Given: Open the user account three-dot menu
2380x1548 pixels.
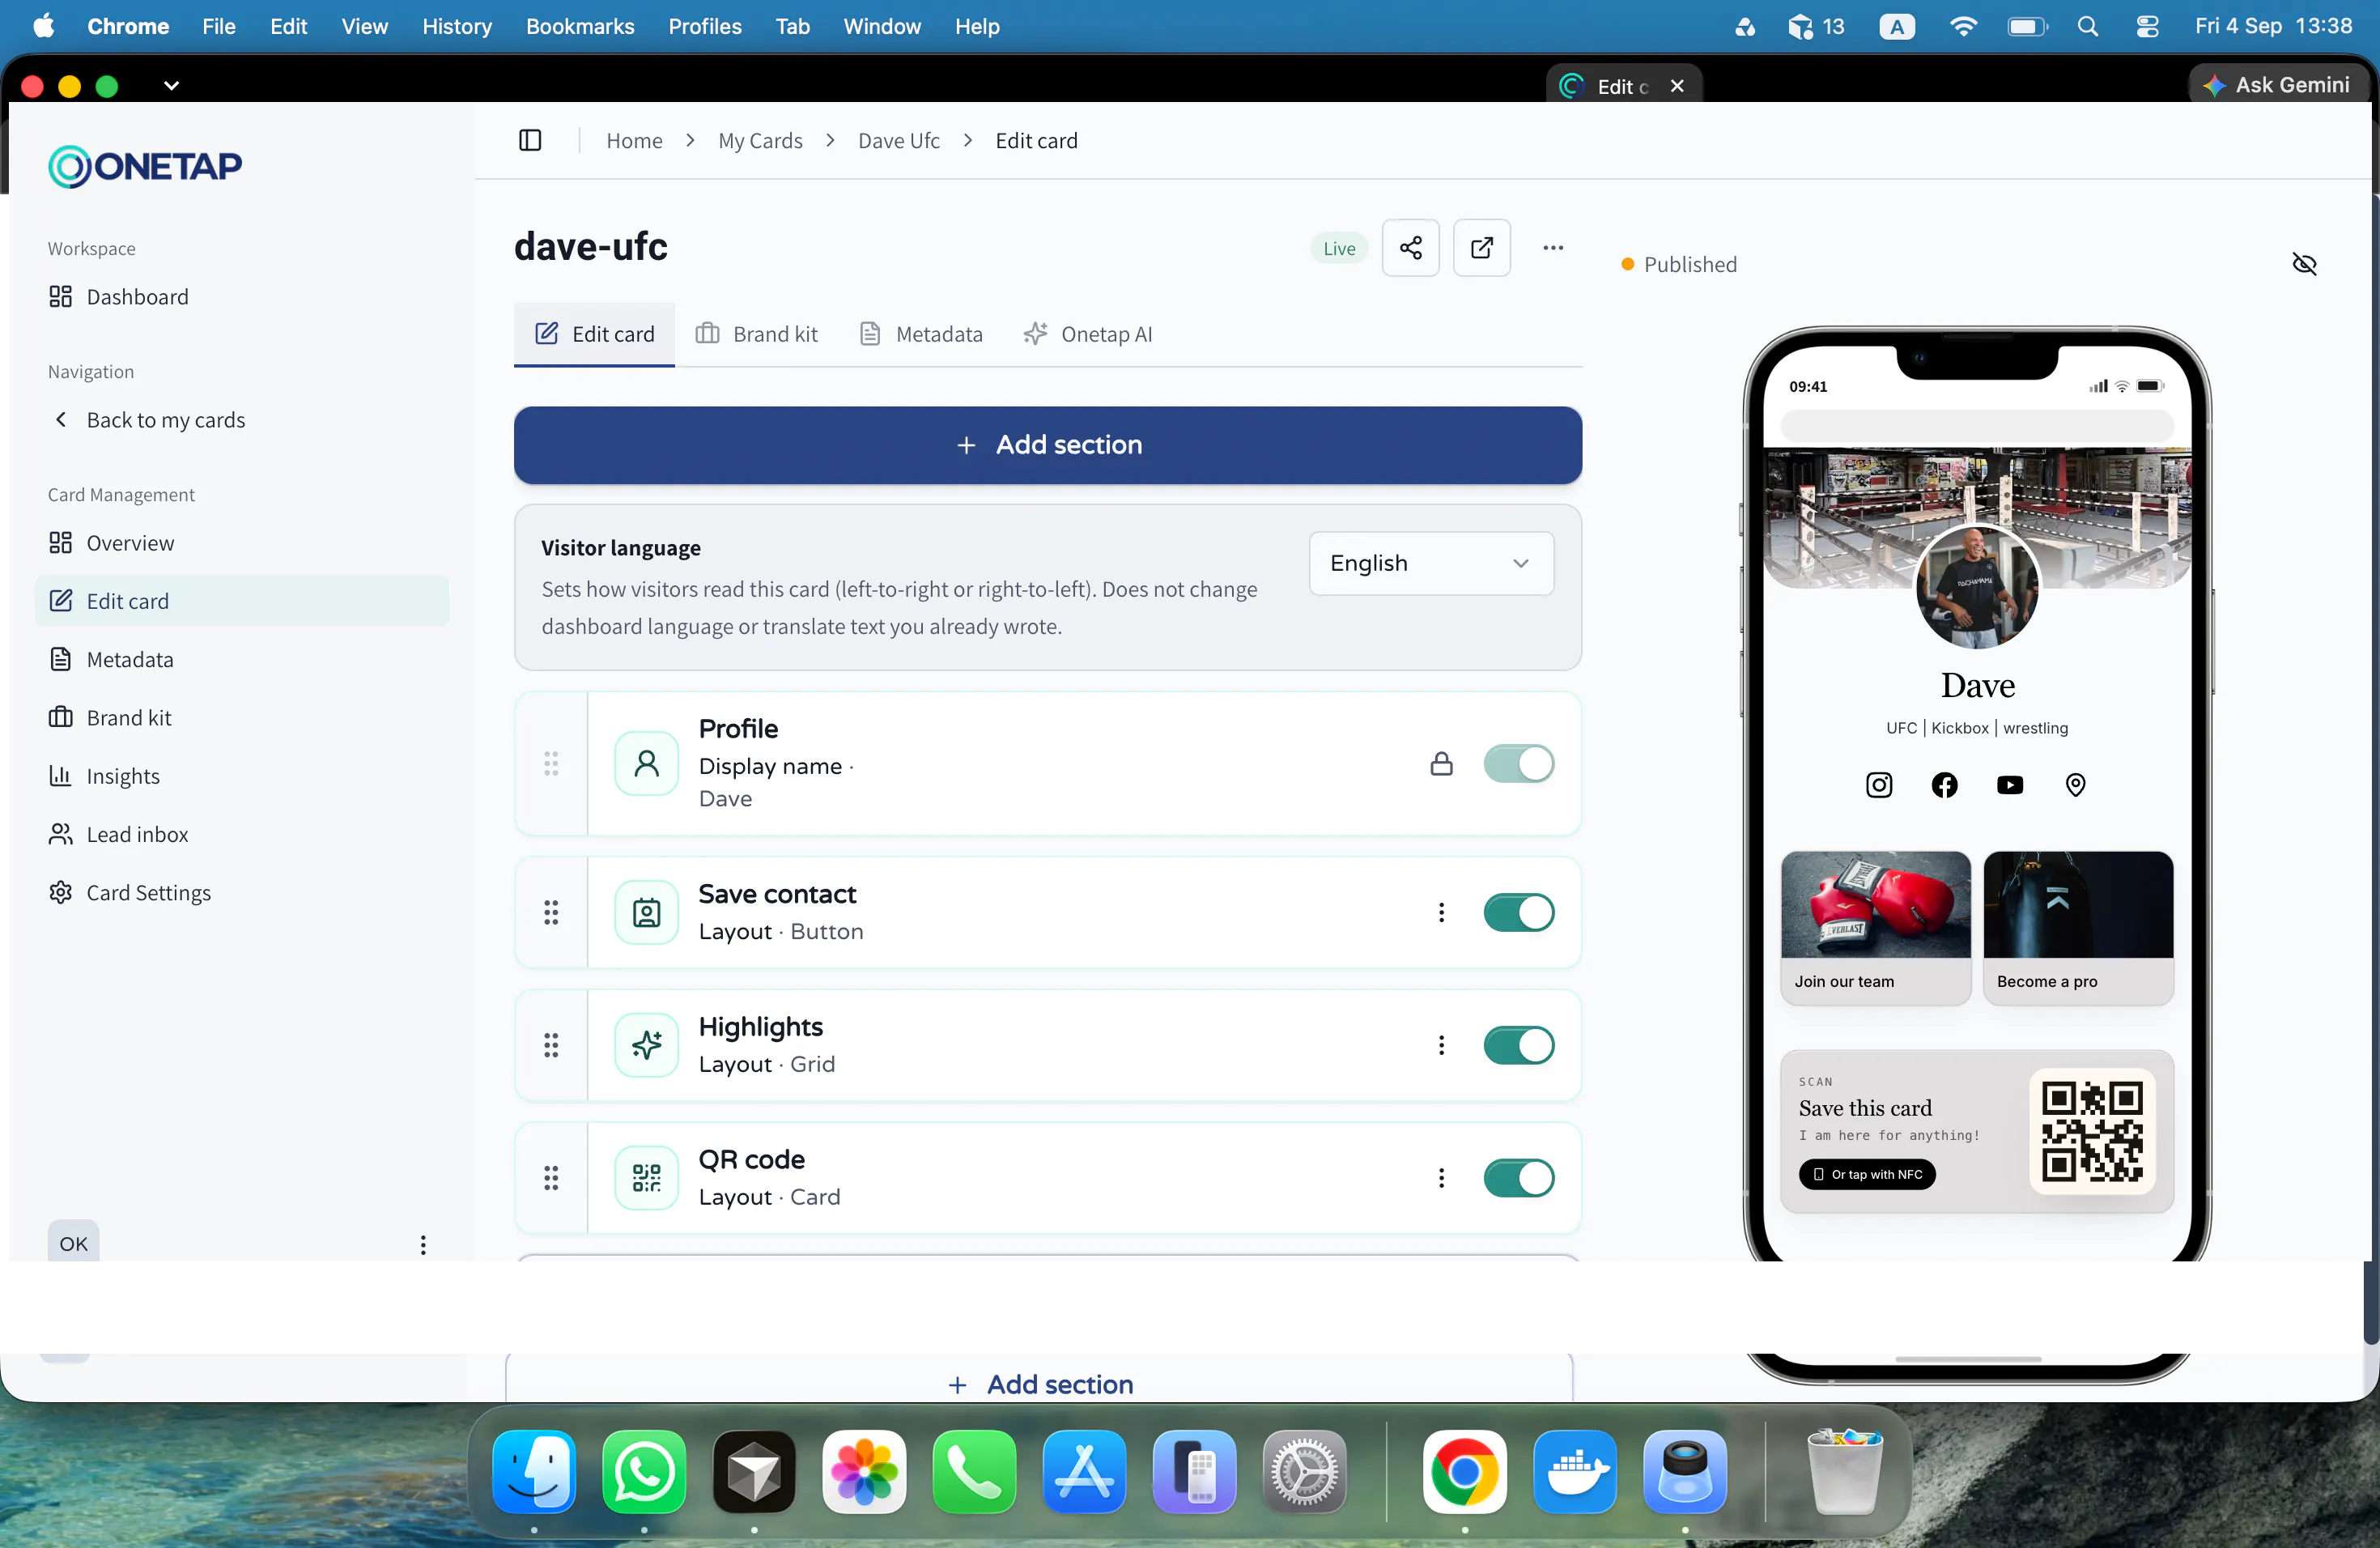Looking at the screenshot, I should [423, 1244].
